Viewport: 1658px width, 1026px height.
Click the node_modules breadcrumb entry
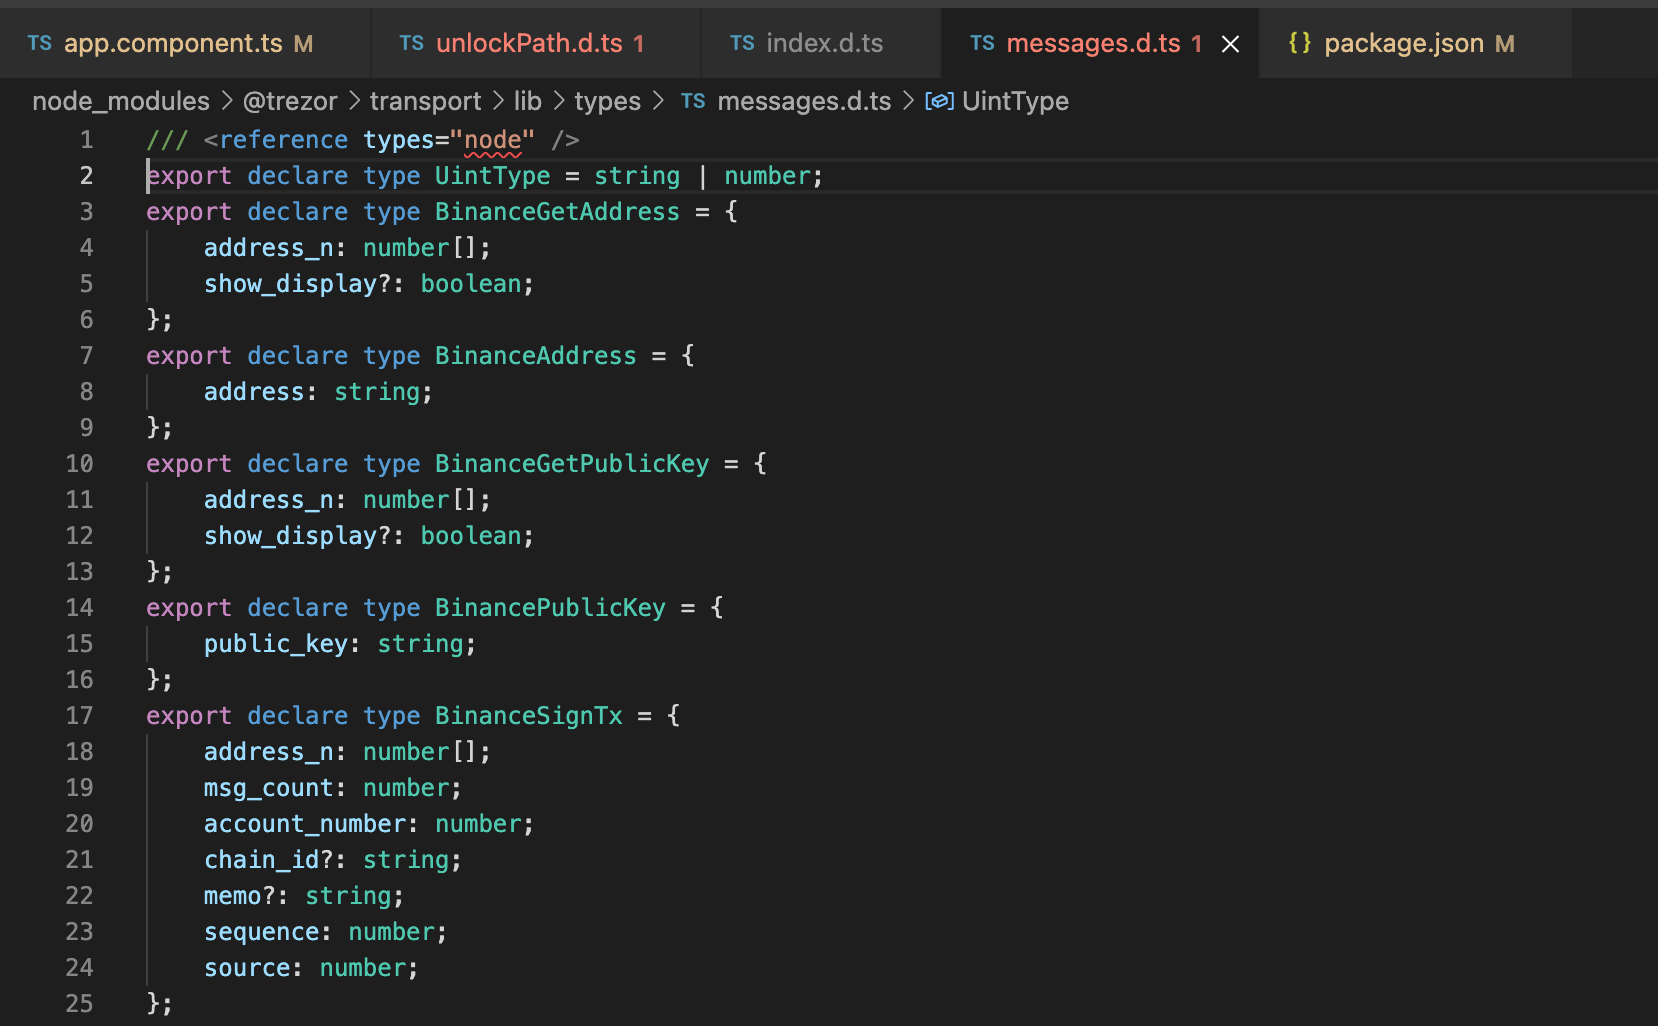tap(120, 101)
